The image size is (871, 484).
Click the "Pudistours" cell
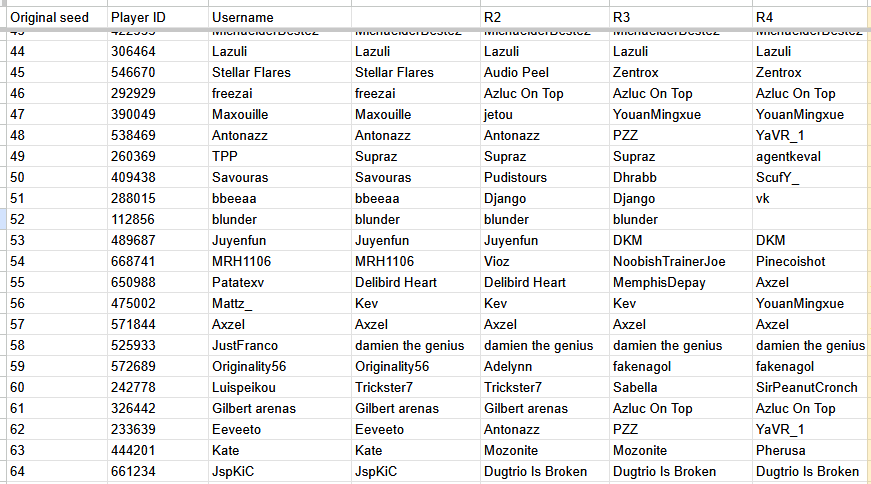coord(516,177)
